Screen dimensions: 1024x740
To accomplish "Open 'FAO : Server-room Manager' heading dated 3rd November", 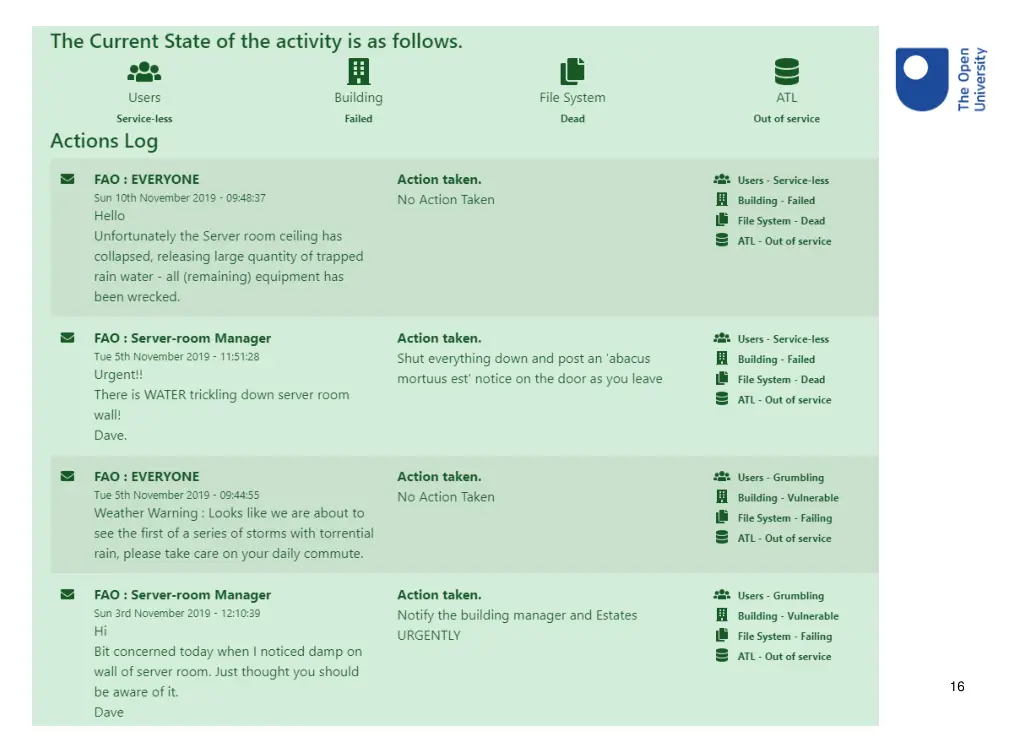I will 182,595.
